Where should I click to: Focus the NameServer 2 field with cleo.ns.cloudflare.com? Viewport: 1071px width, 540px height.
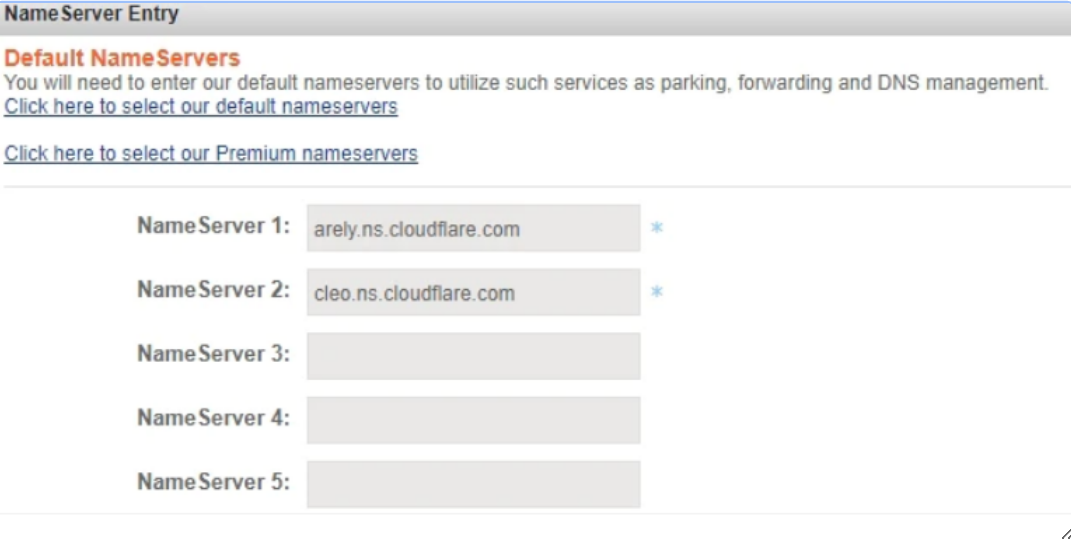coord(472,292)
